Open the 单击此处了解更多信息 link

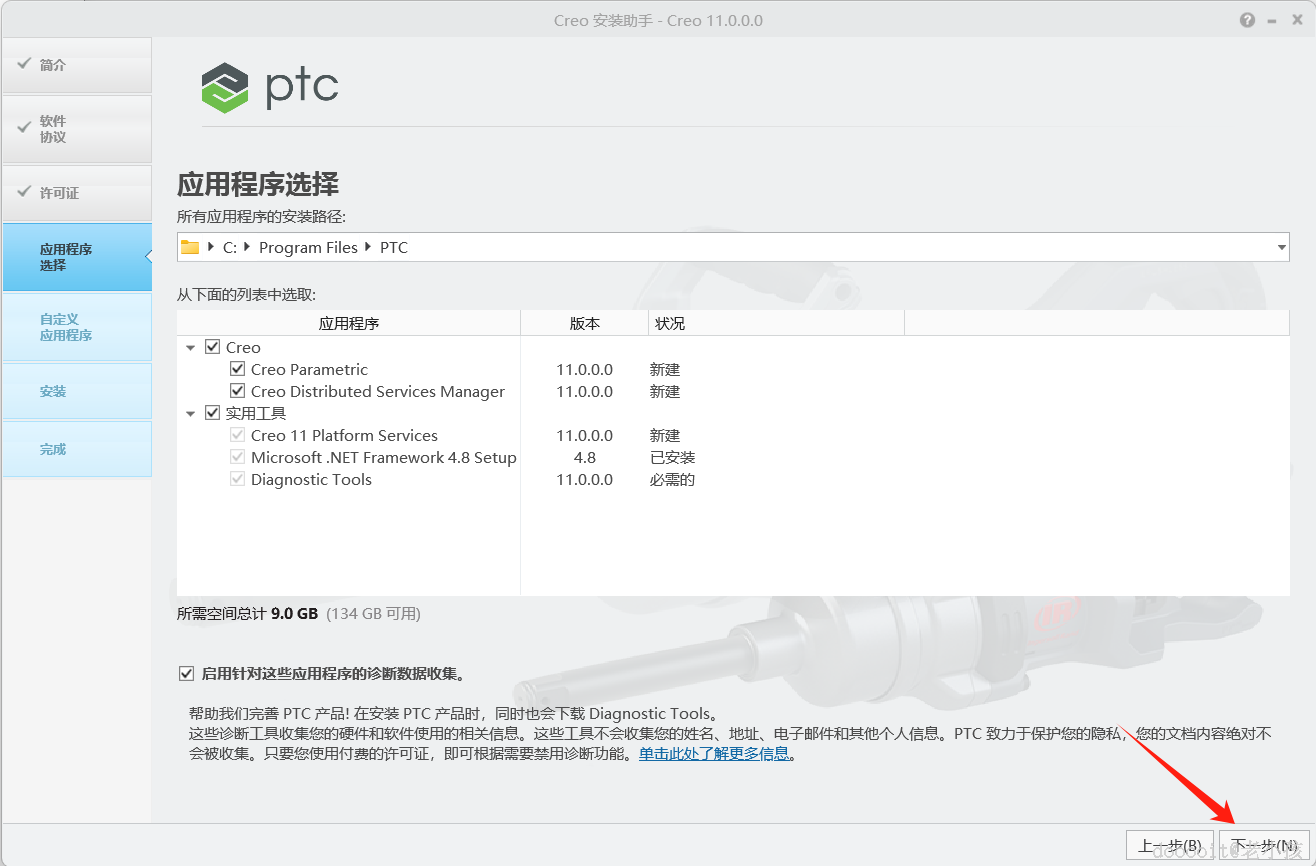coord(715,754)
